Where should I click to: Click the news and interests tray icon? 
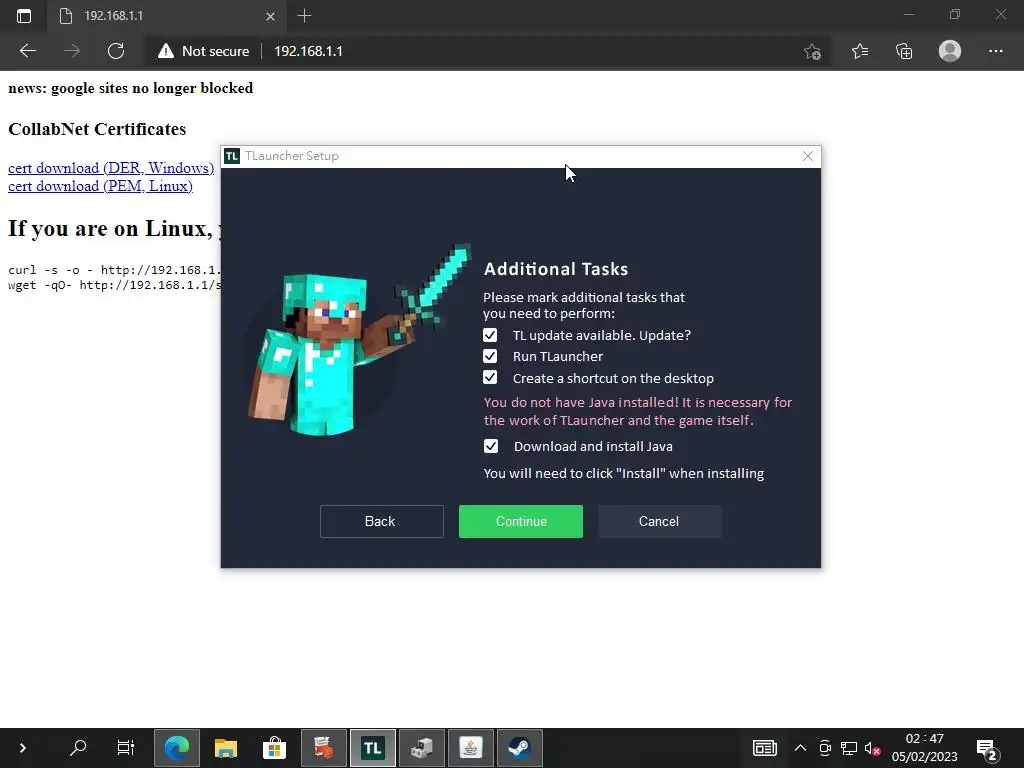point(765,748)
